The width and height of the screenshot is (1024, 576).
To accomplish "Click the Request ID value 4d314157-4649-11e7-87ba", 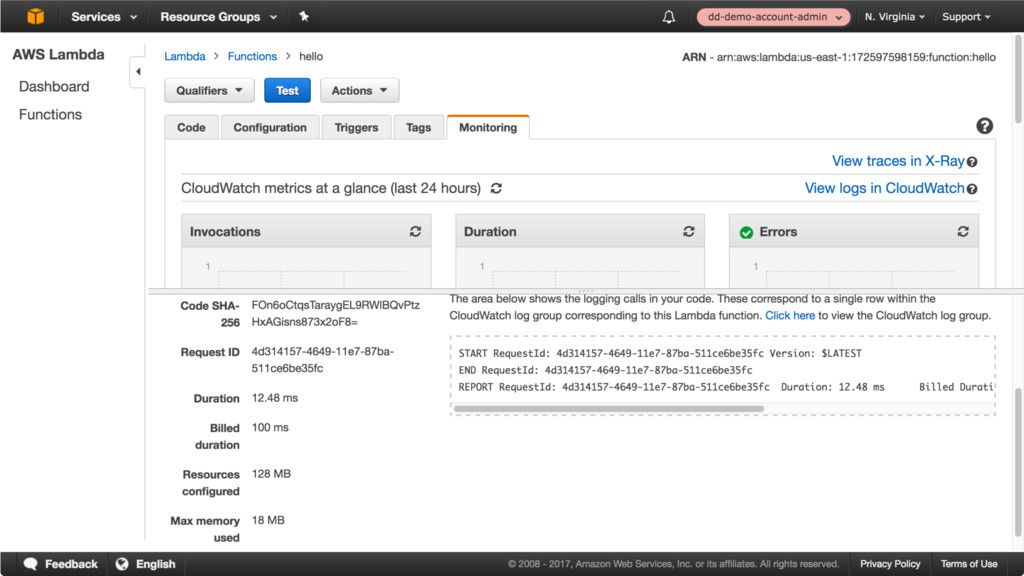I will click(x=323, y=360).
